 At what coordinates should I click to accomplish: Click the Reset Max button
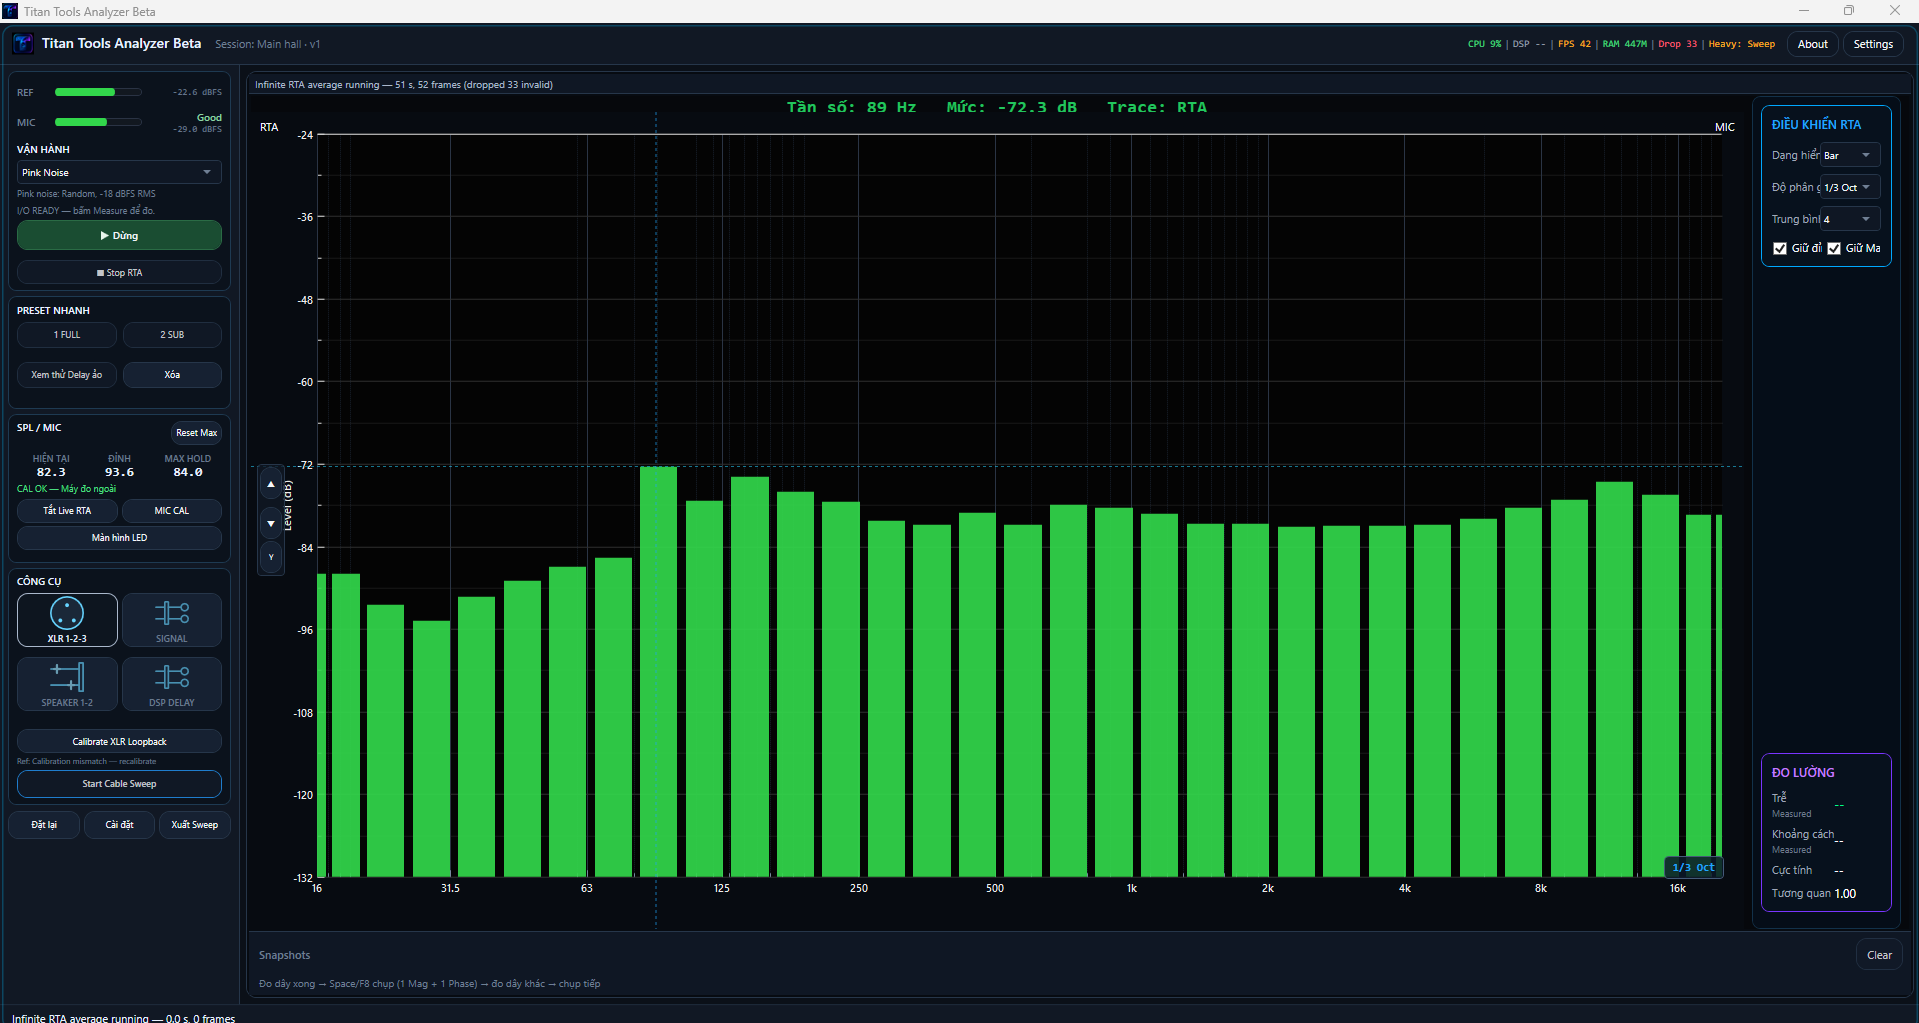(196, 433)
